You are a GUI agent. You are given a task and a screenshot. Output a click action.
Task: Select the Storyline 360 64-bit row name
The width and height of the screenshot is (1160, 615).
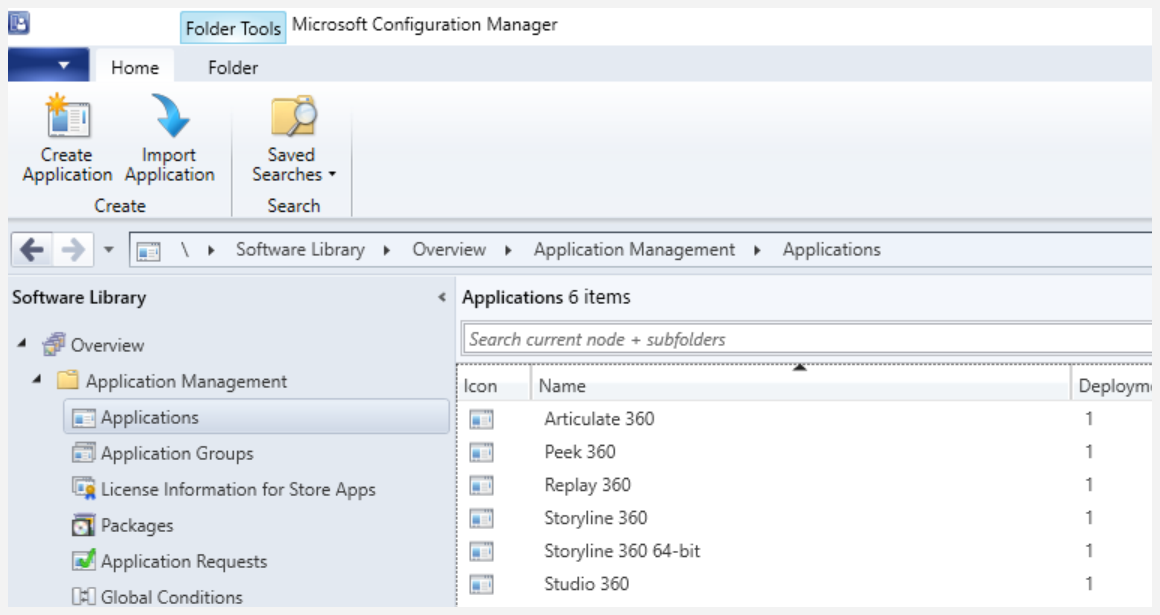pos(622,551)
